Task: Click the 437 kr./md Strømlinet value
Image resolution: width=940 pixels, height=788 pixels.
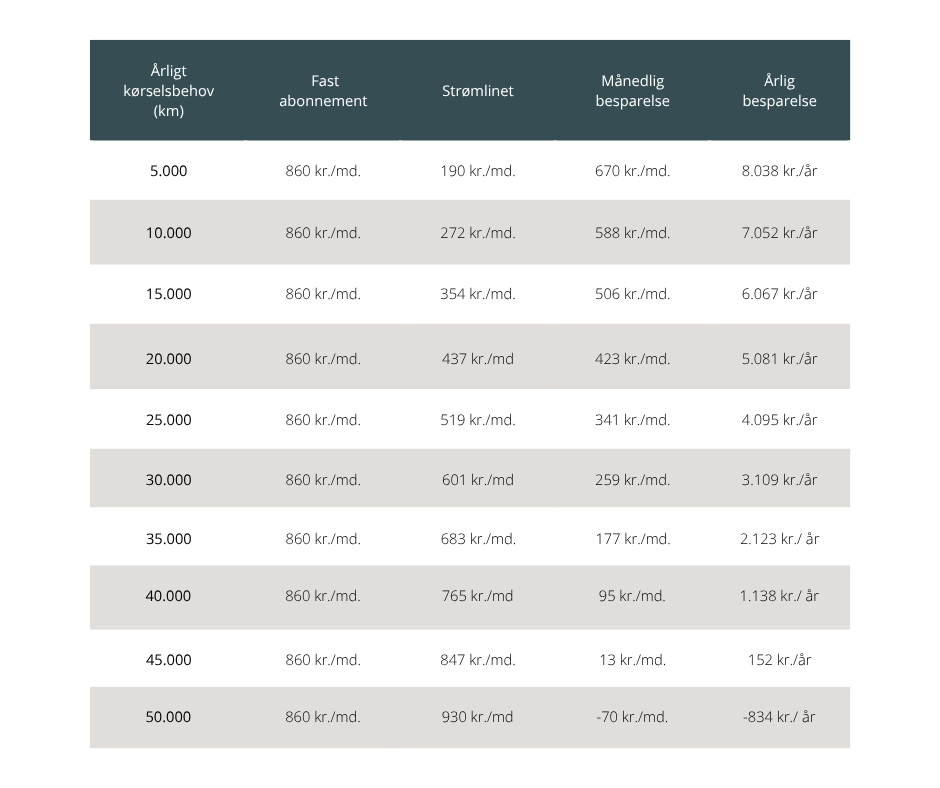Action: point(478,359)
